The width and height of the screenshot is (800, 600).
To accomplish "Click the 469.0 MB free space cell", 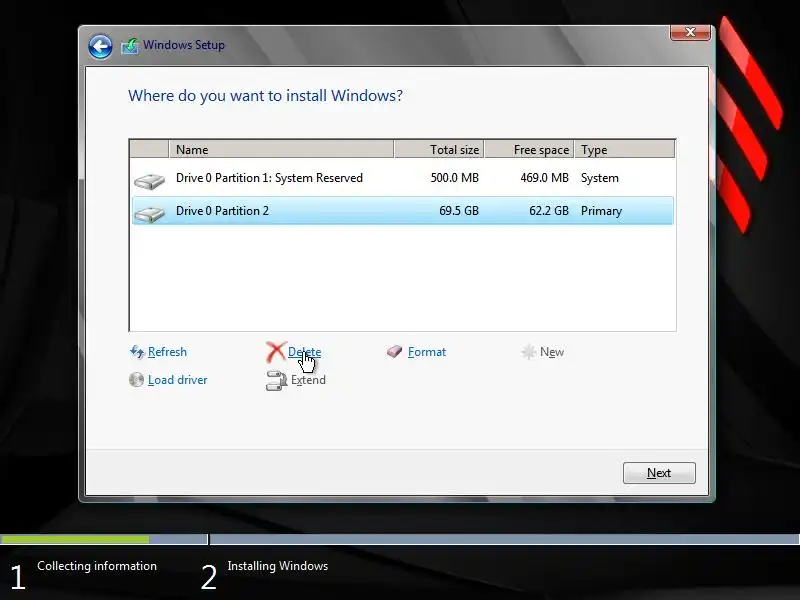I will click(544, 178).
